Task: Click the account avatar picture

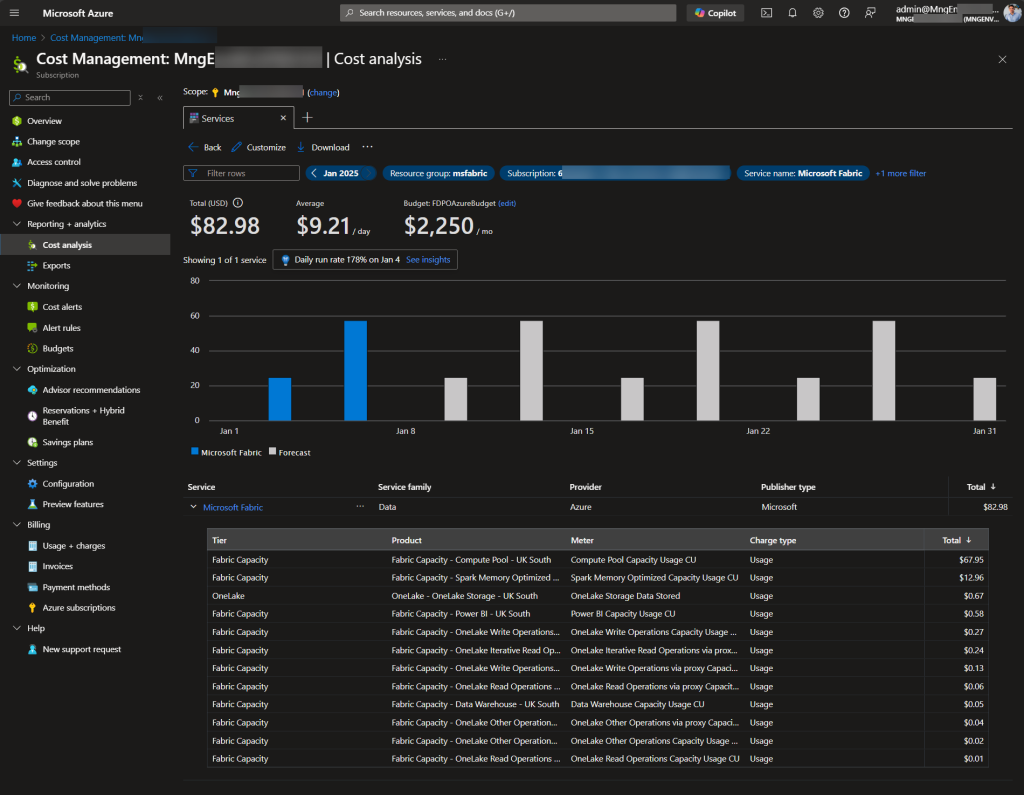Action: pyautogui.click(x=1012, y=13)
